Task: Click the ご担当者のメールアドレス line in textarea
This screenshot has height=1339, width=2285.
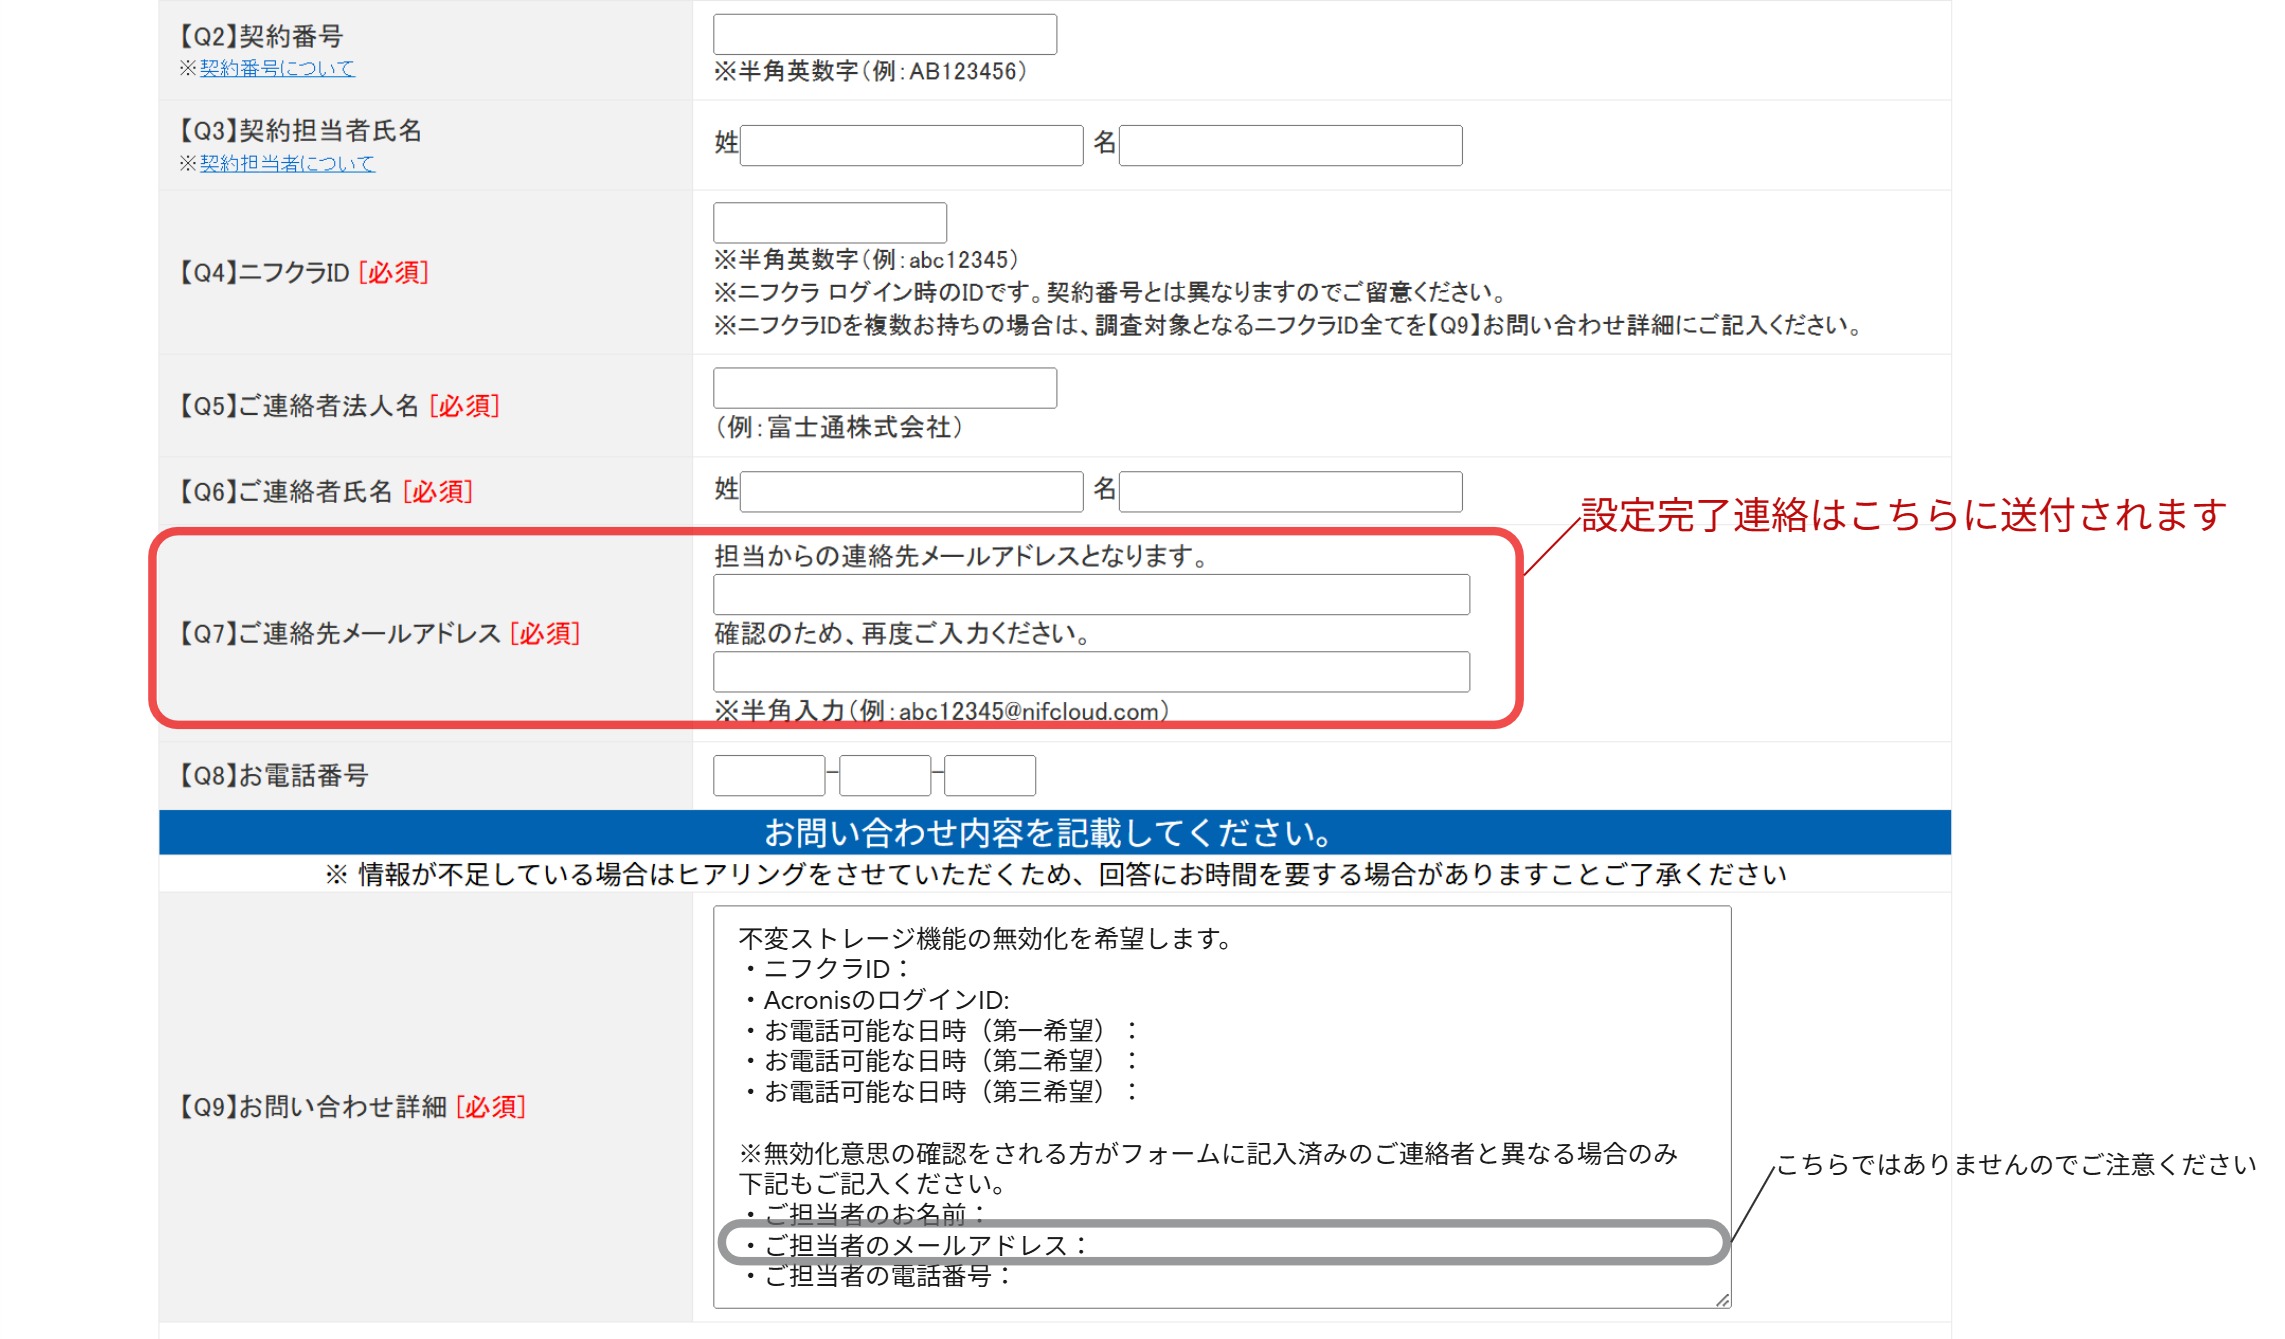Action: [x=925, y=1245]
